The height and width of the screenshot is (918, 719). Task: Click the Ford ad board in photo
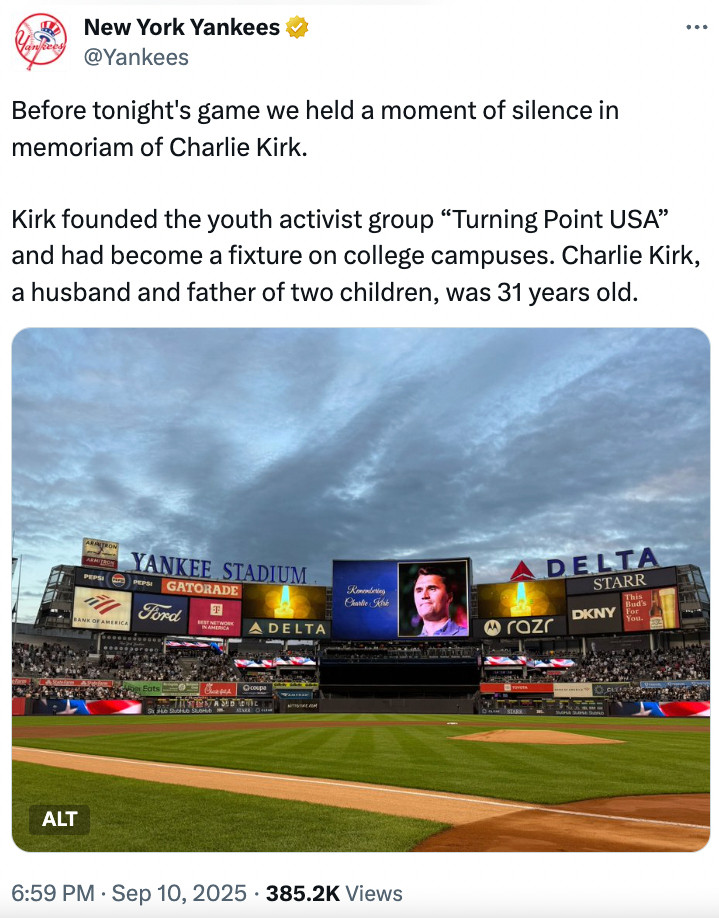tap(160, 613)
